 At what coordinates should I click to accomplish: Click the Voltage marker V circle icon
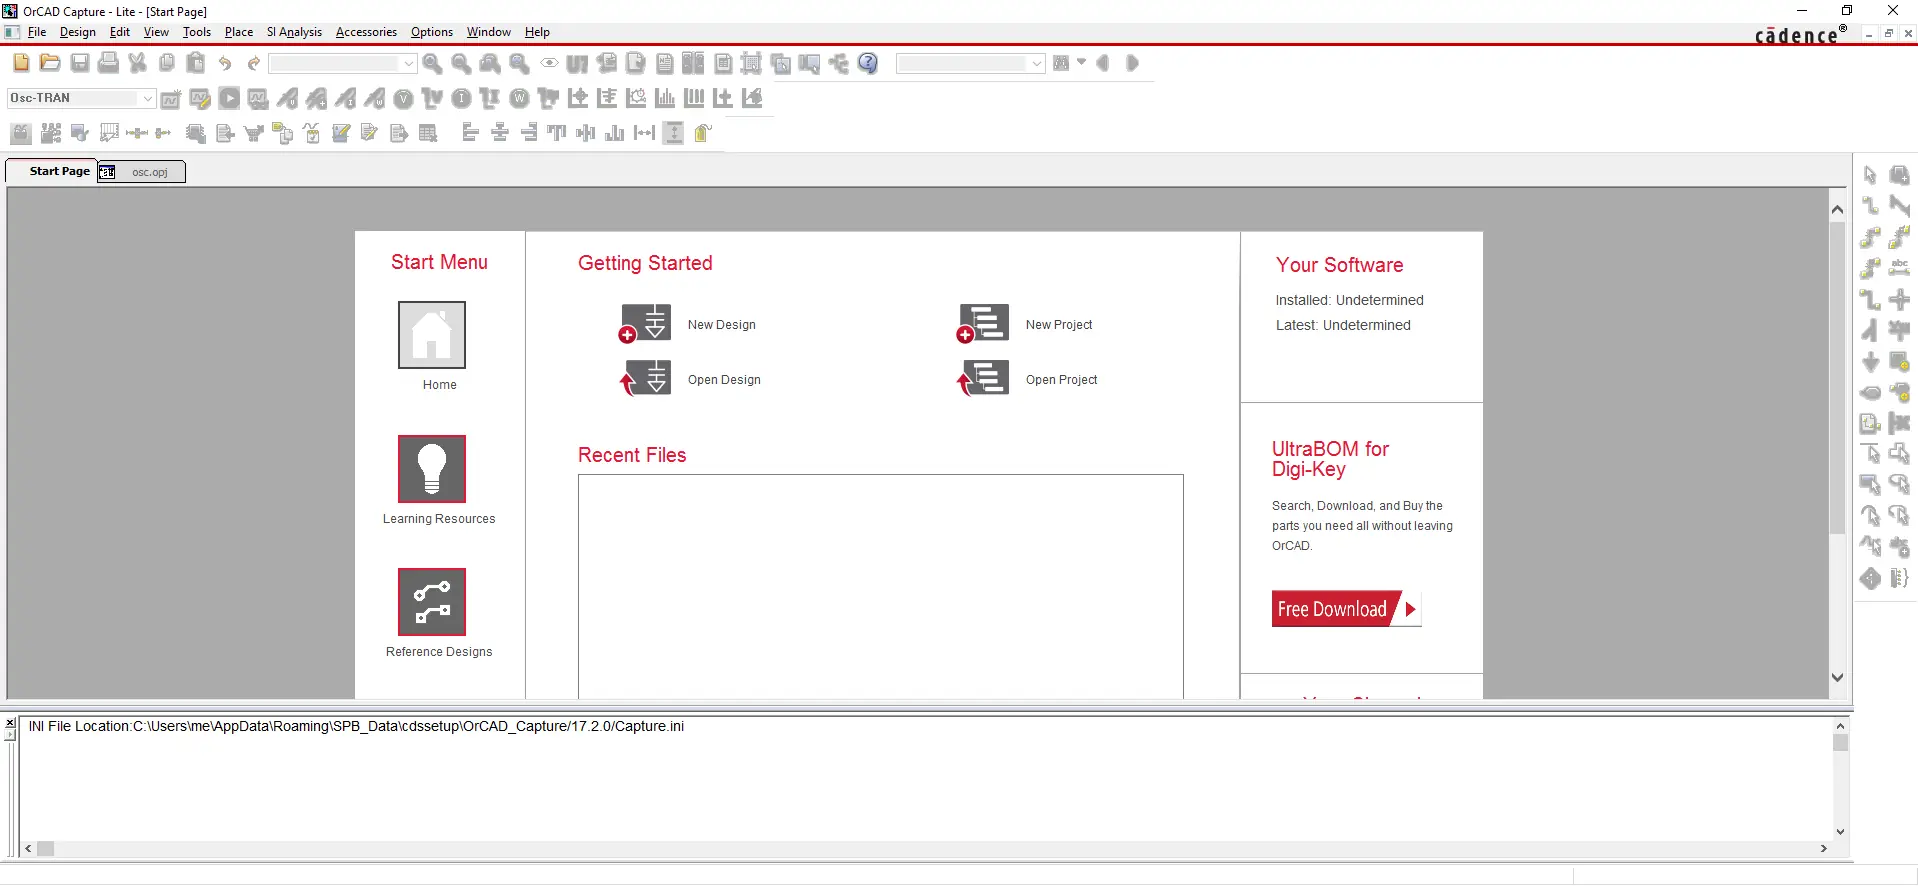click(x=403, y=98)
